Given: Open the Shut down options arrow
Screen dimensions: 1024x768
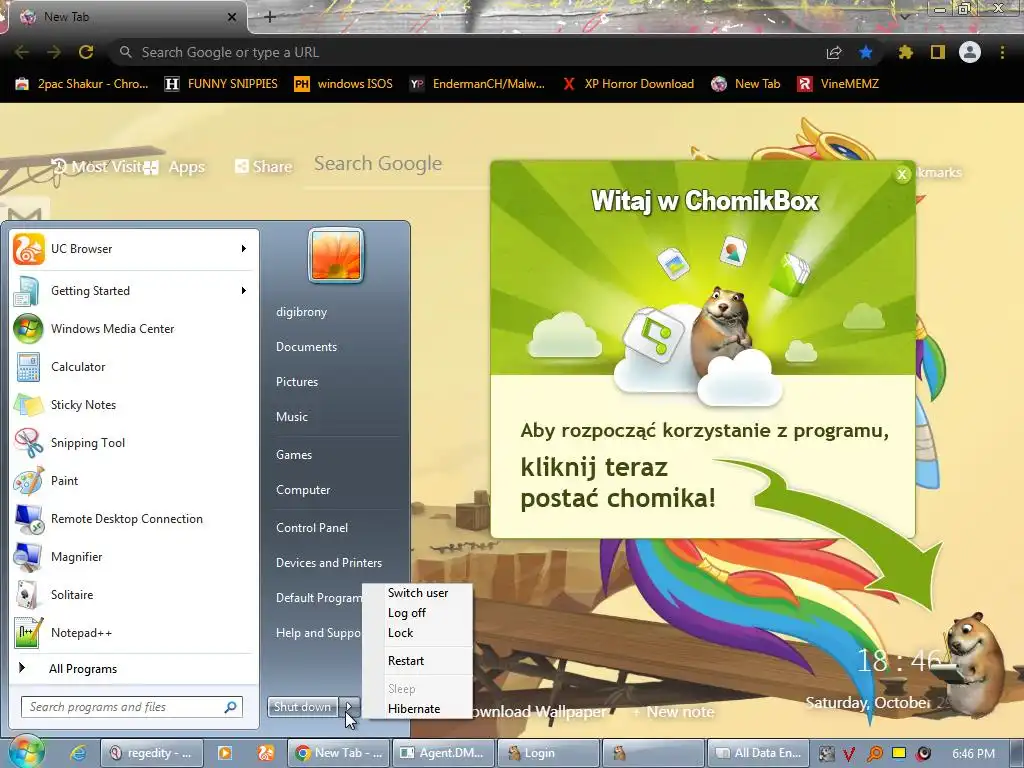Looking at the screenshot, I should coord(349,707).
